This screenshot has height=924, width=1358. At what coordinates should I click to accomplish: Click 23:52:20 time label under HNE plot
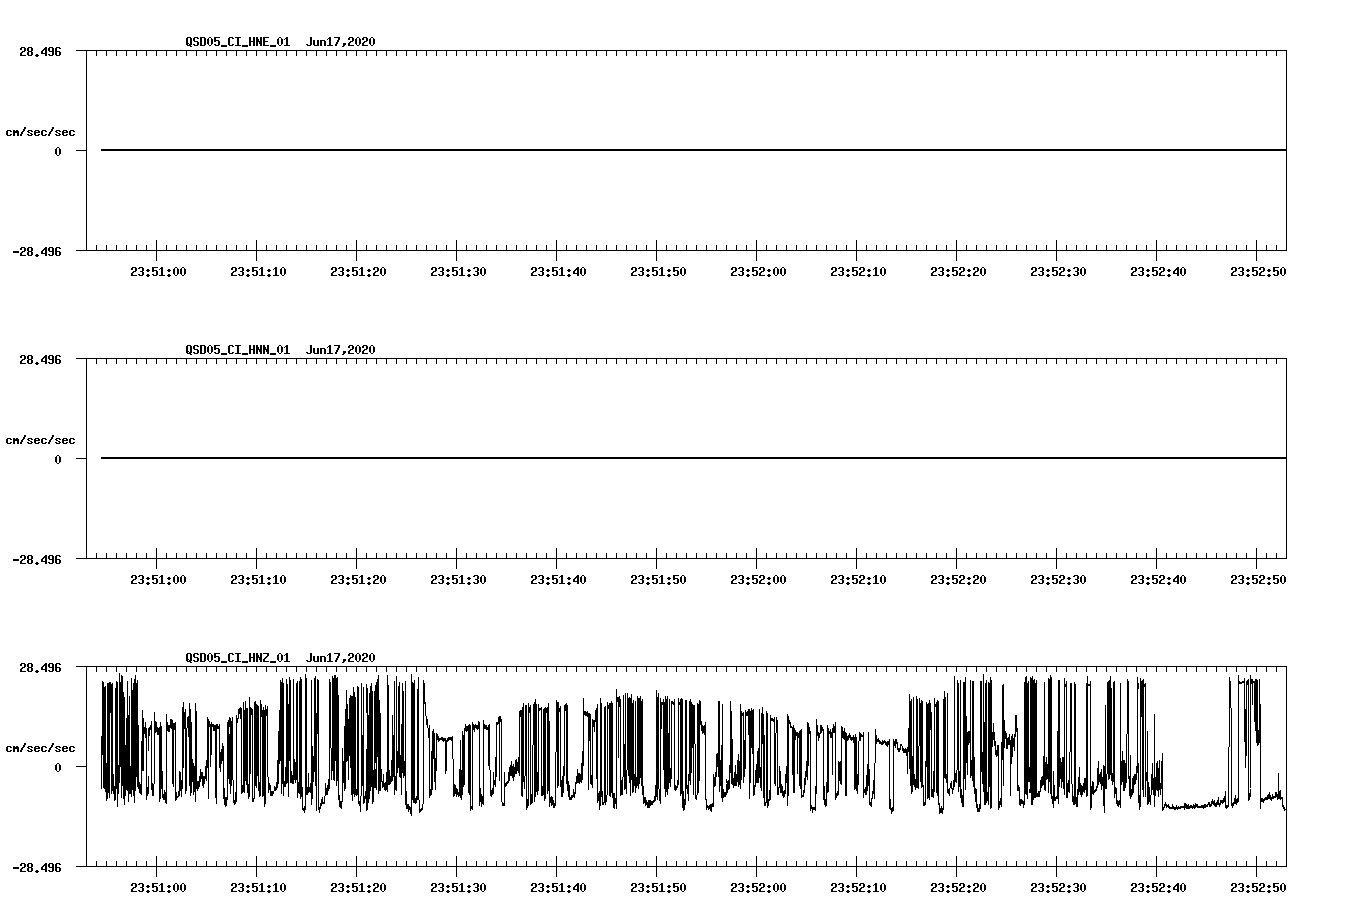[x=958, y=272]
